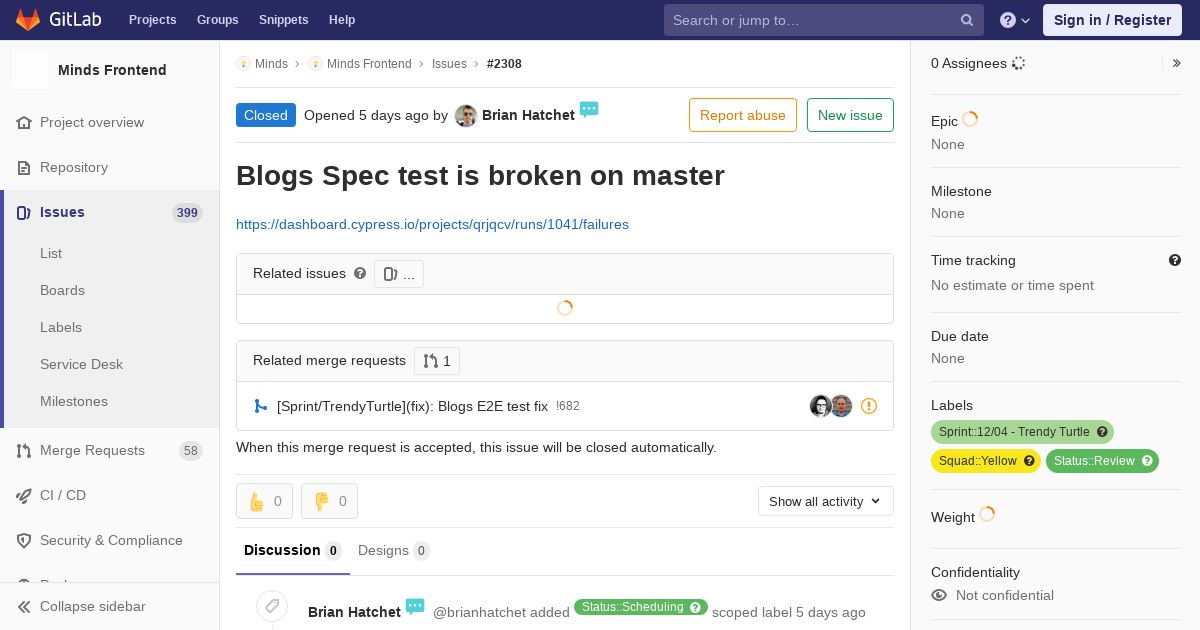This screenshot has width=1200, height=630.
Task: Click the New issue button
Action: (850, 115)
